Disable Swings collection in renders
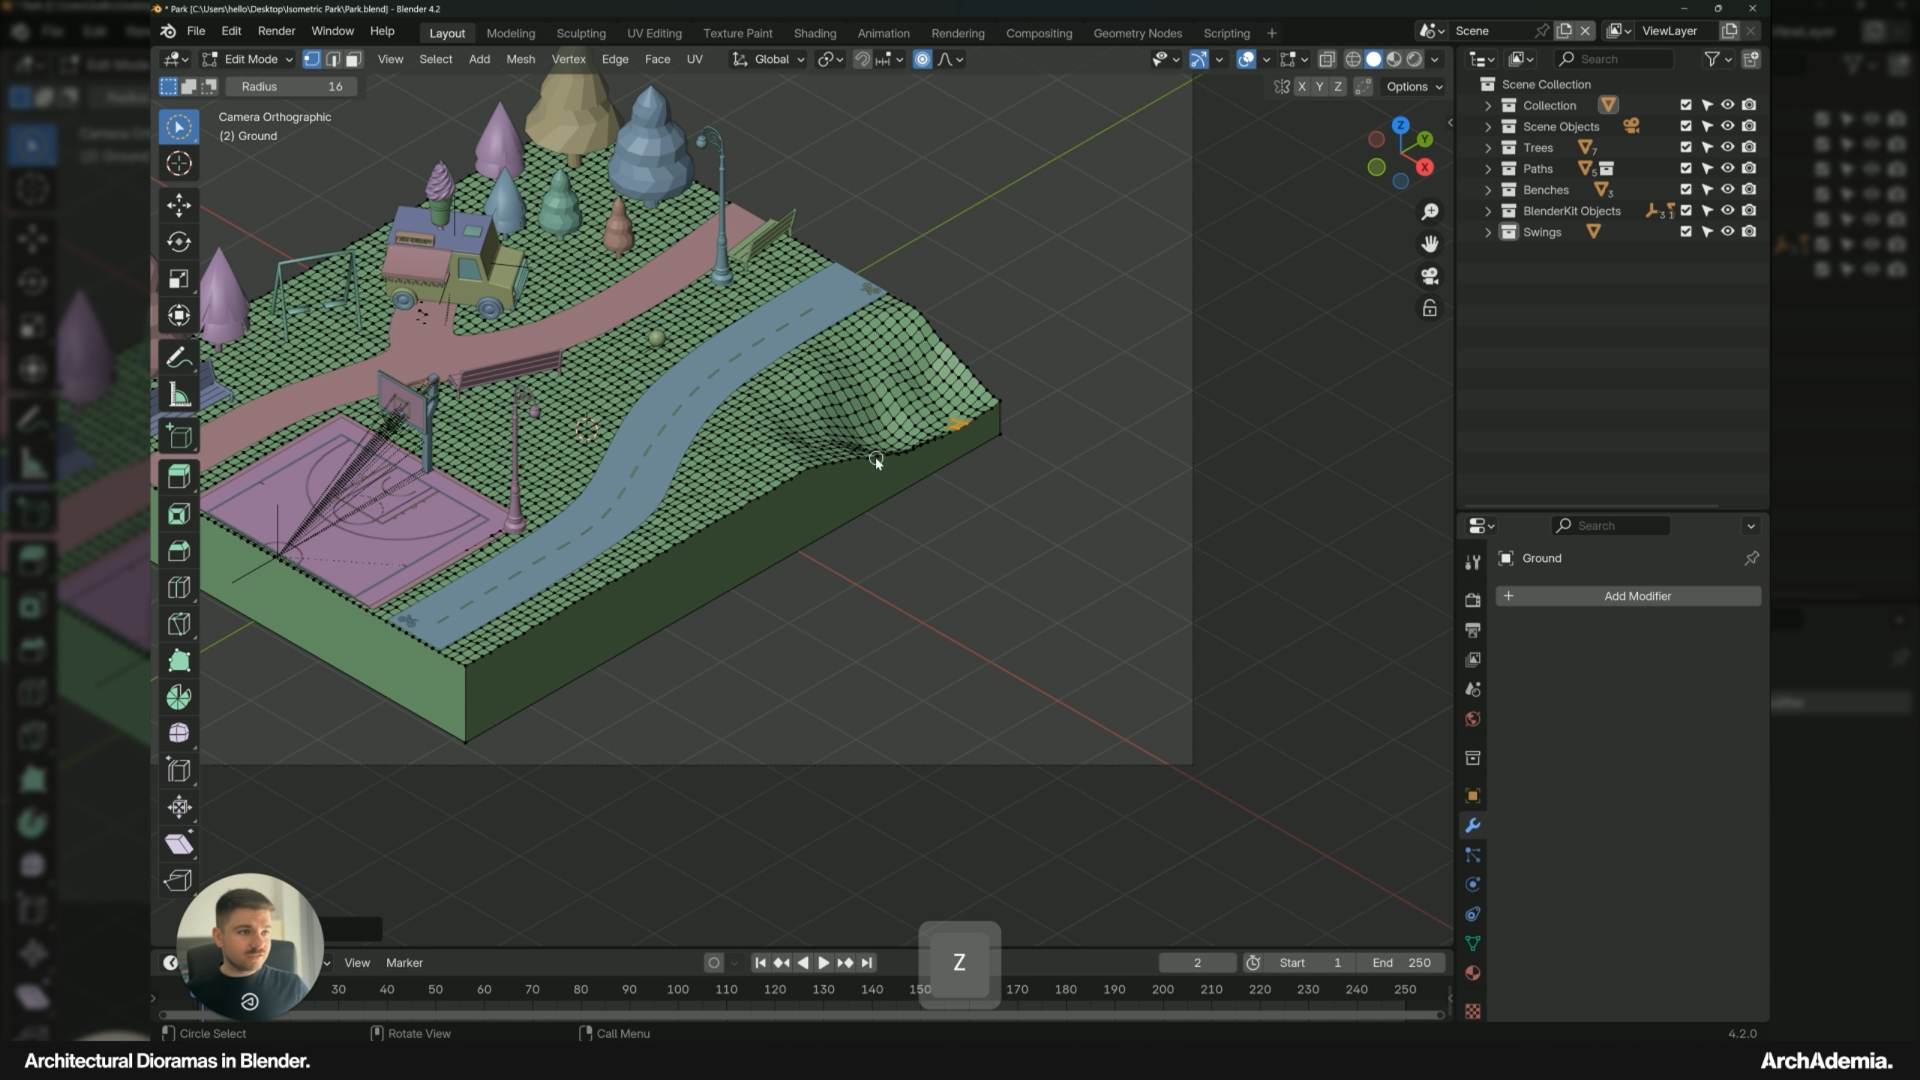 coord(1748,231)
